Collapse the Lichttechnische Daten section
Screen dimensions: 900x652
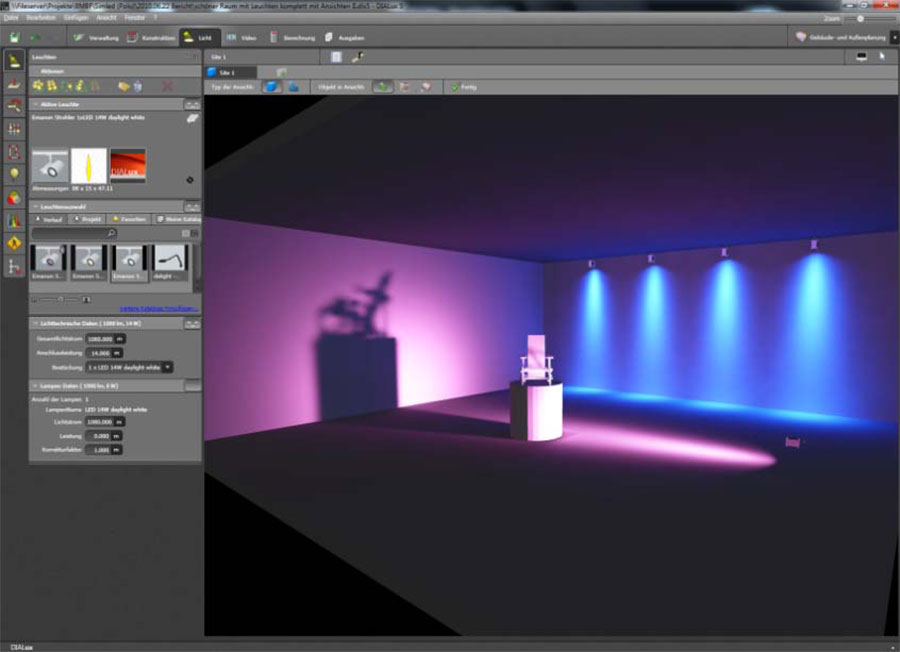pos(36,324)
